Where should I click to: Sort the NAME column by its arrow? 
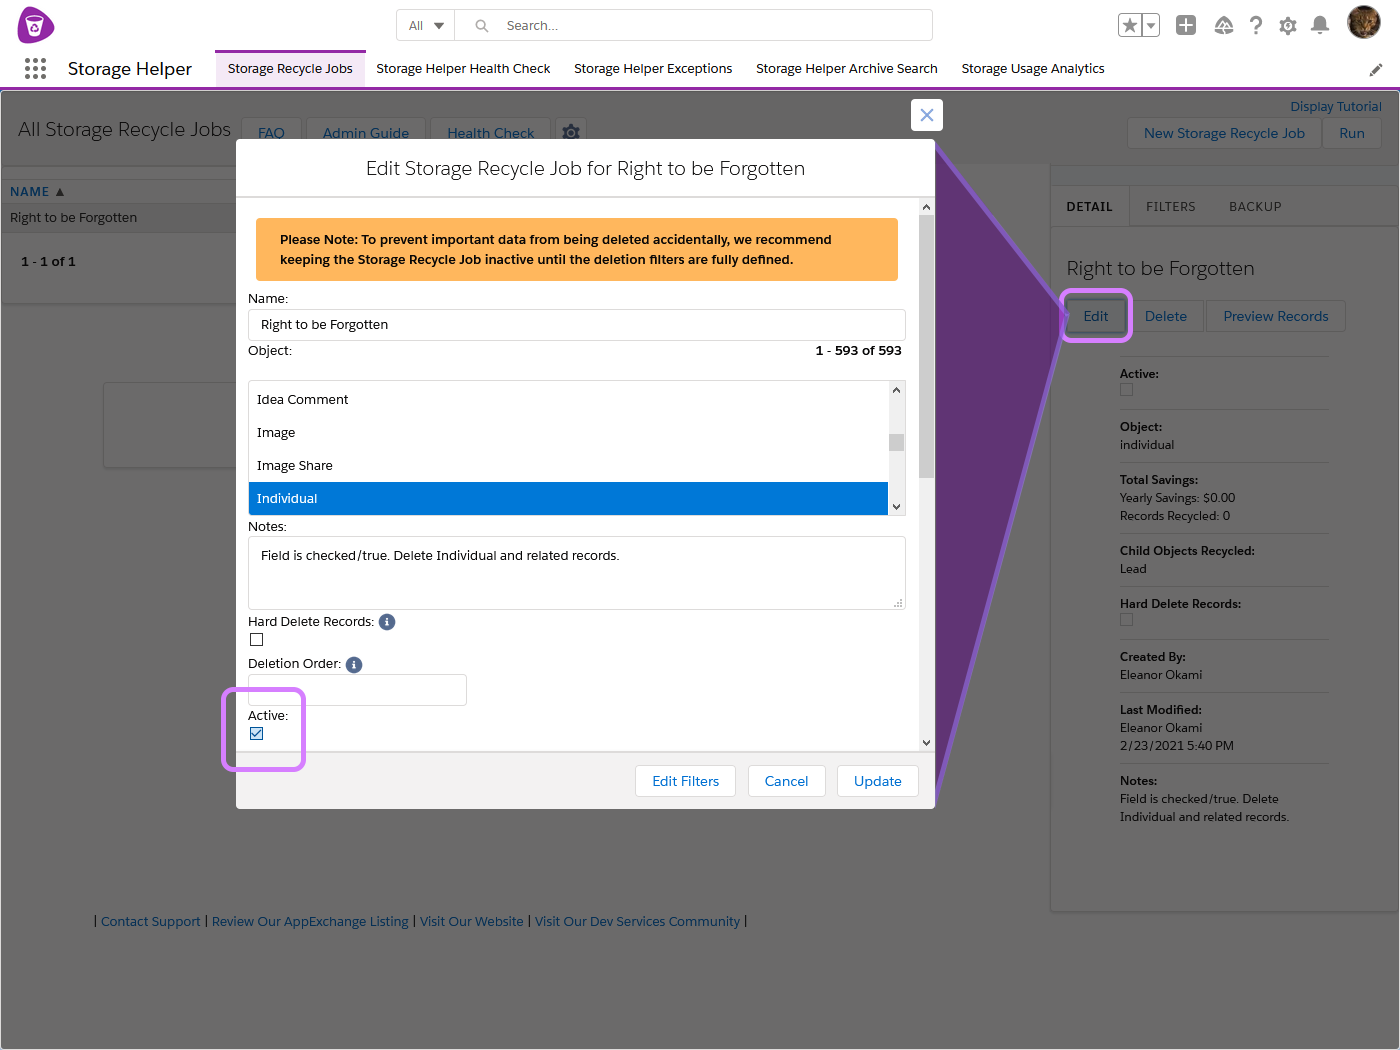tap(60, 192)
